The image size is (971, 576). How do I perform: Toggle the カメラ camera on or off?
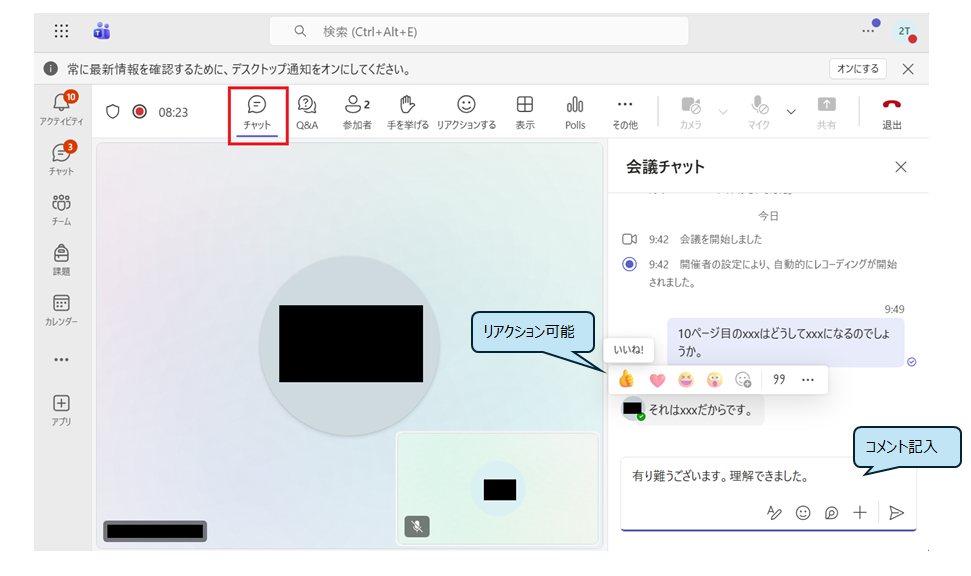point(691,112)
